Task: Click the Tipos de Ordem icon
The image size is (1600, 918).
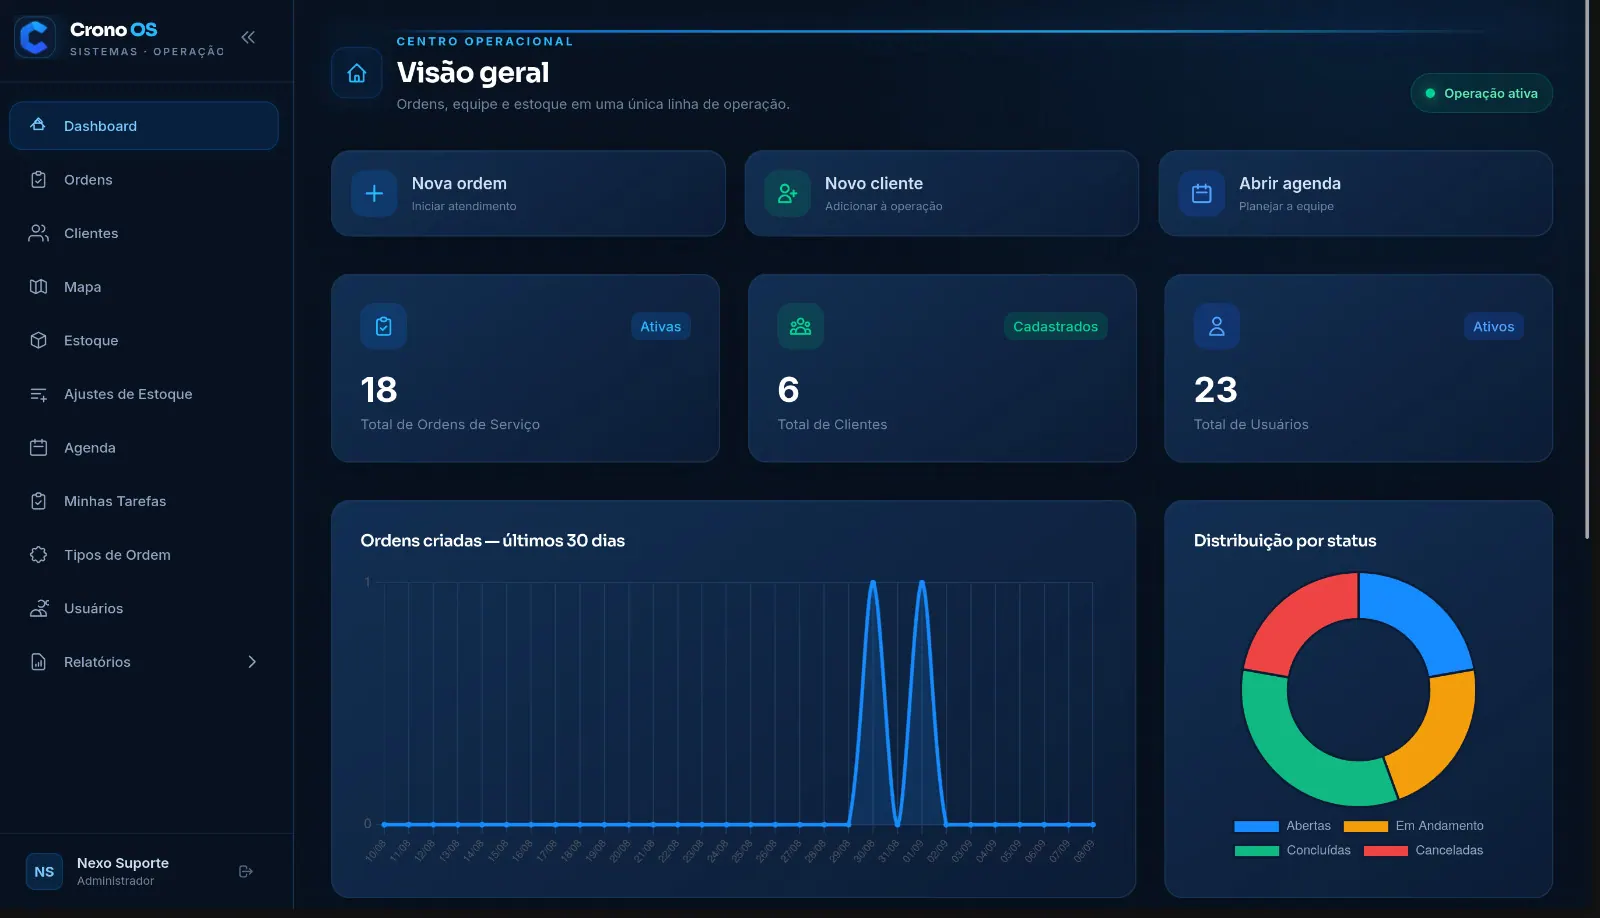Action: (39, 555)
